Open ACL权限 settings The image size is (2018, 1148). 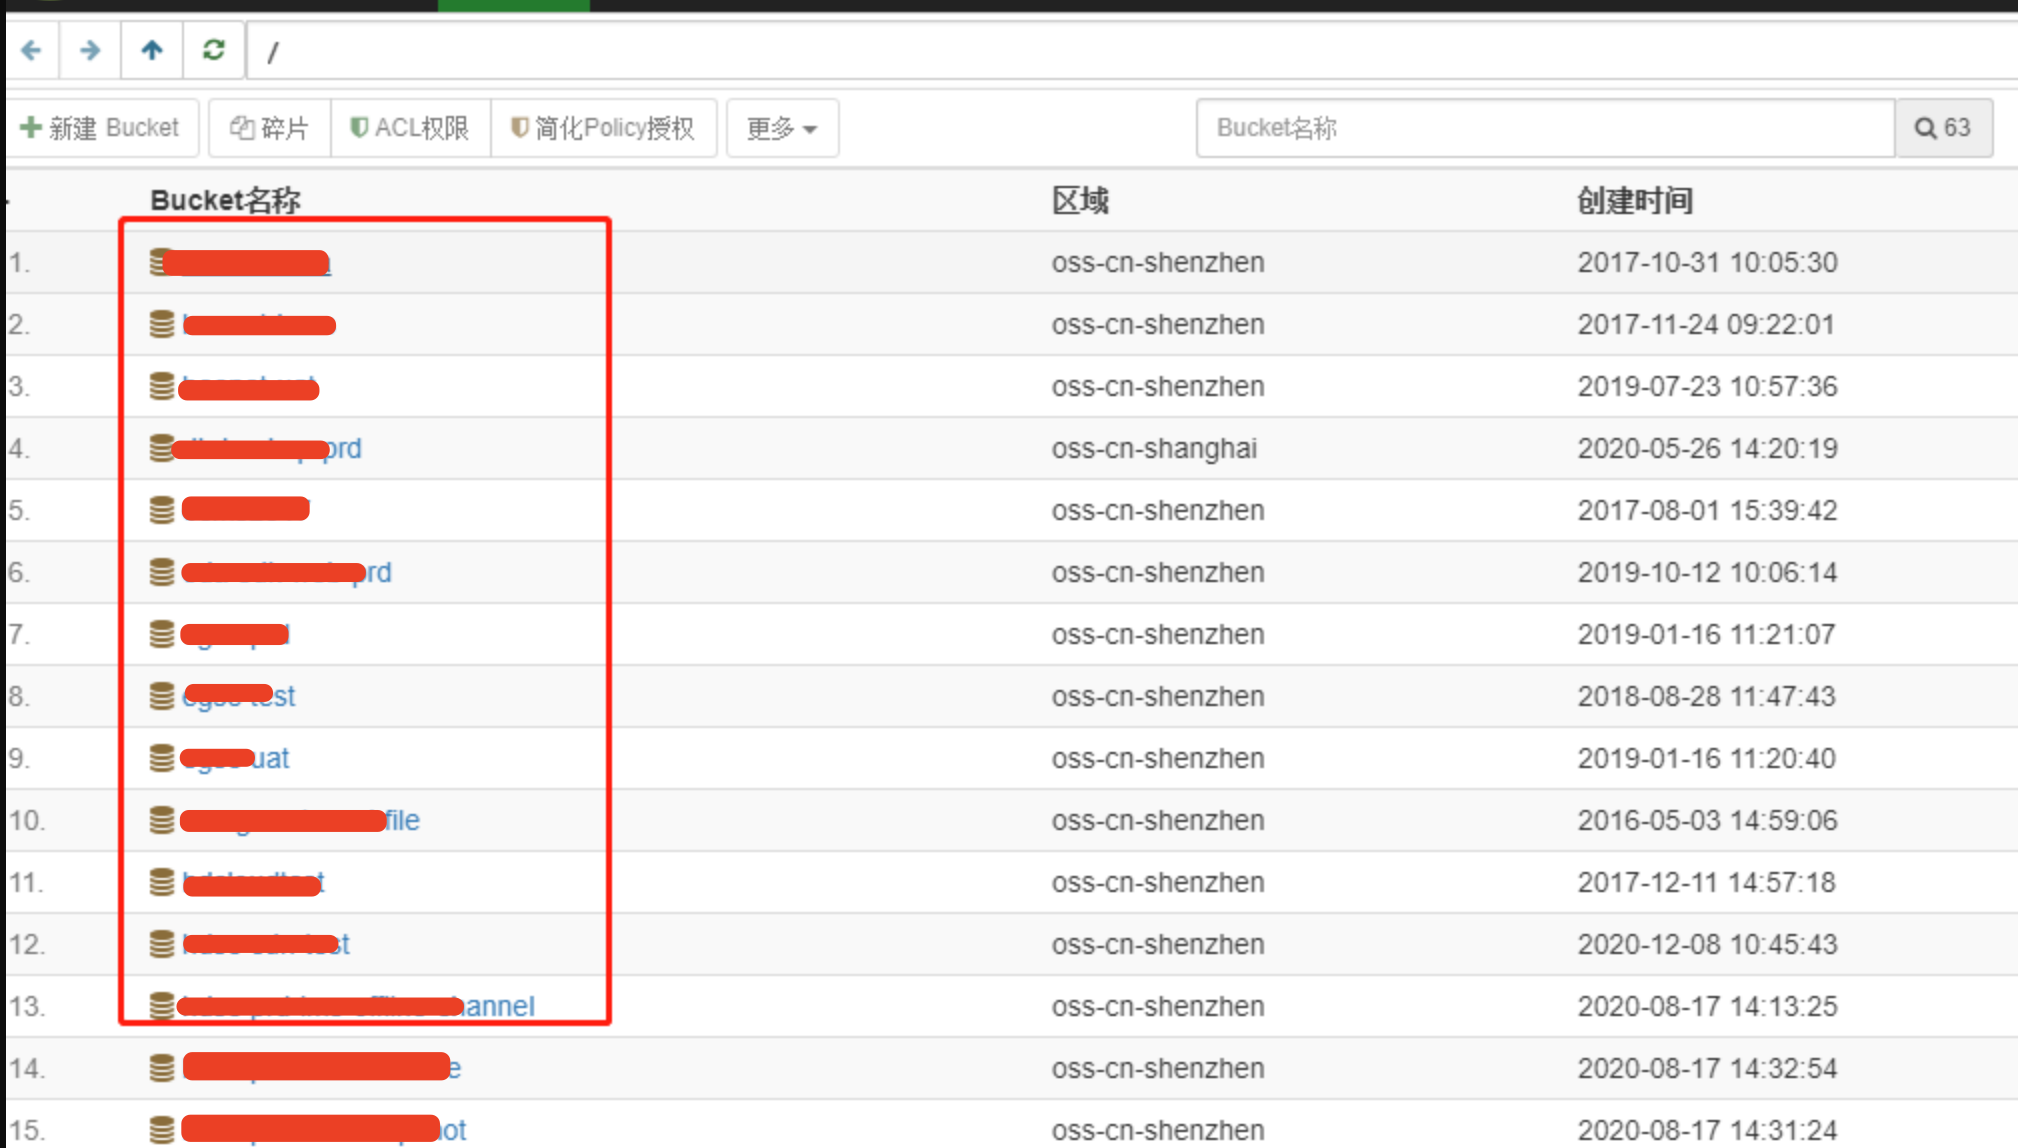coord(410,128)
